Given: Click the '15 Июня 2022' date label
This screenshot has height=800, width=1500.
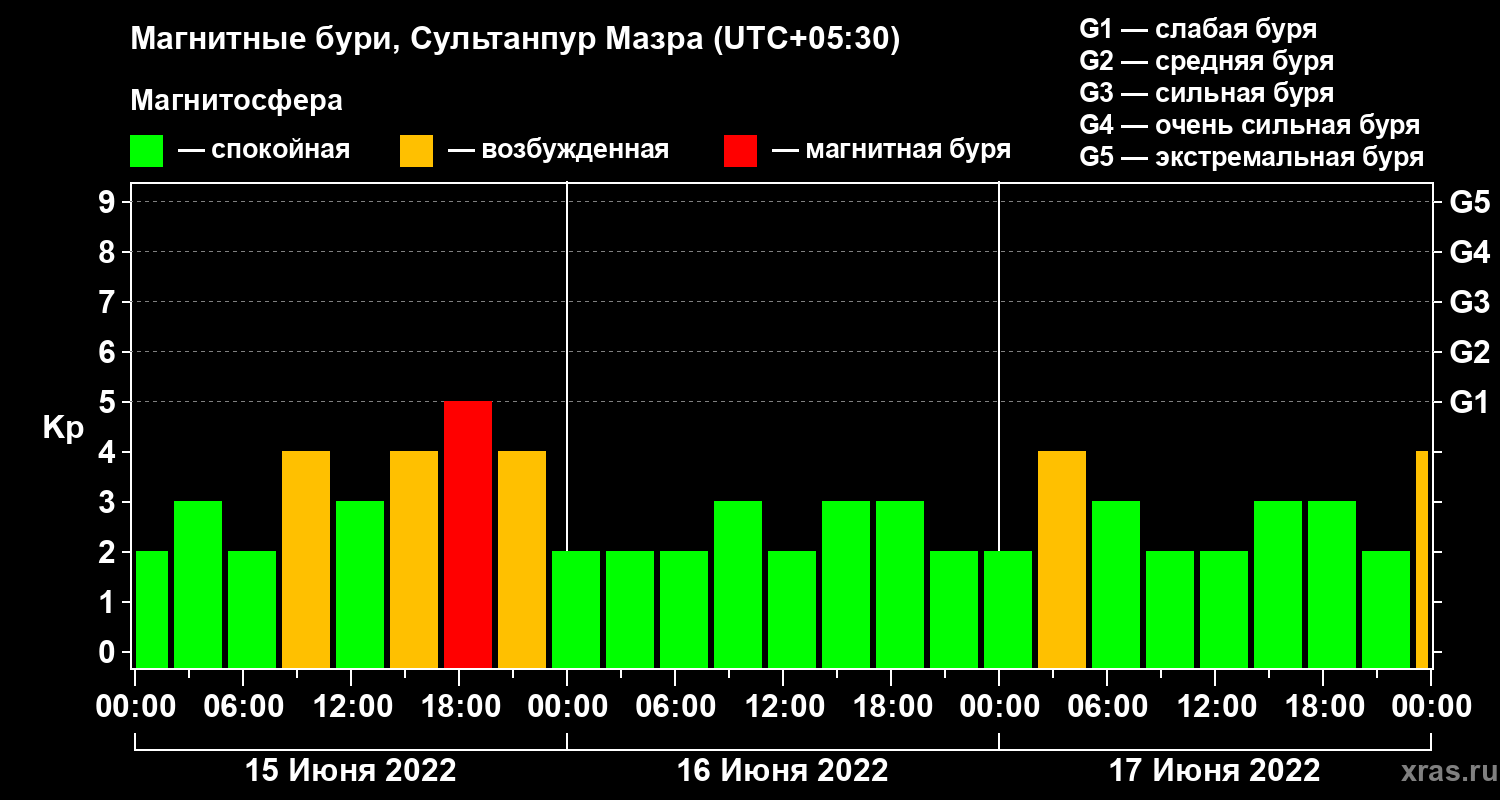Looking at the screenshot, I should click(x=351, y=771).
